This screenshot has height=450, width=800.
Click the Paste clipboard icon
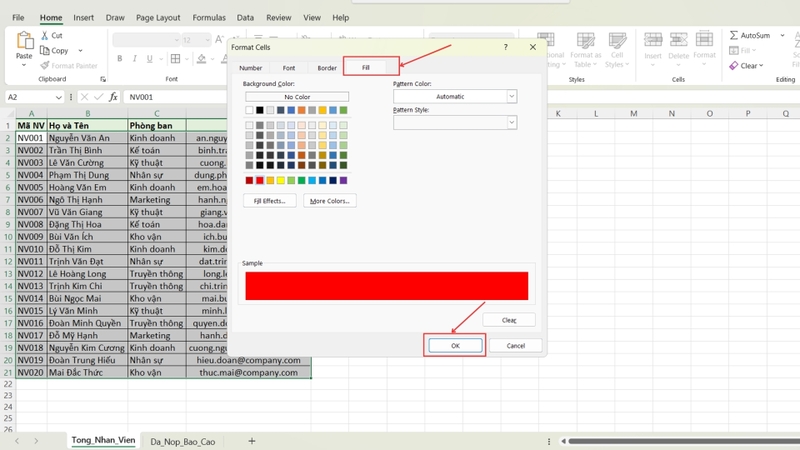24,40
